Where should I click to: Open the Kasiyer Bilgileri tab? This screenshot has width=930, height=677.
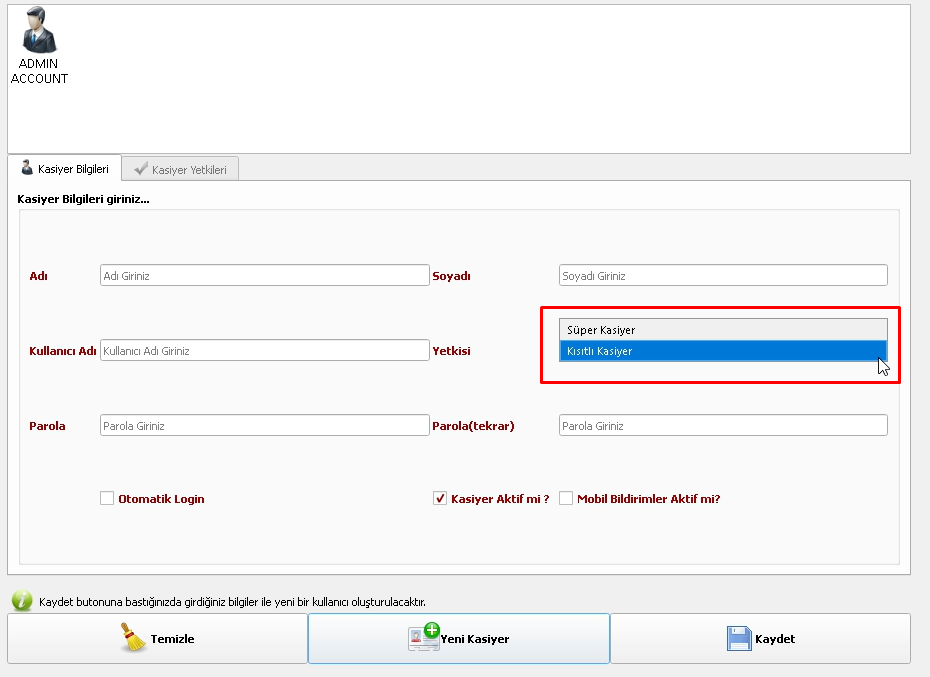pos(65,169)
